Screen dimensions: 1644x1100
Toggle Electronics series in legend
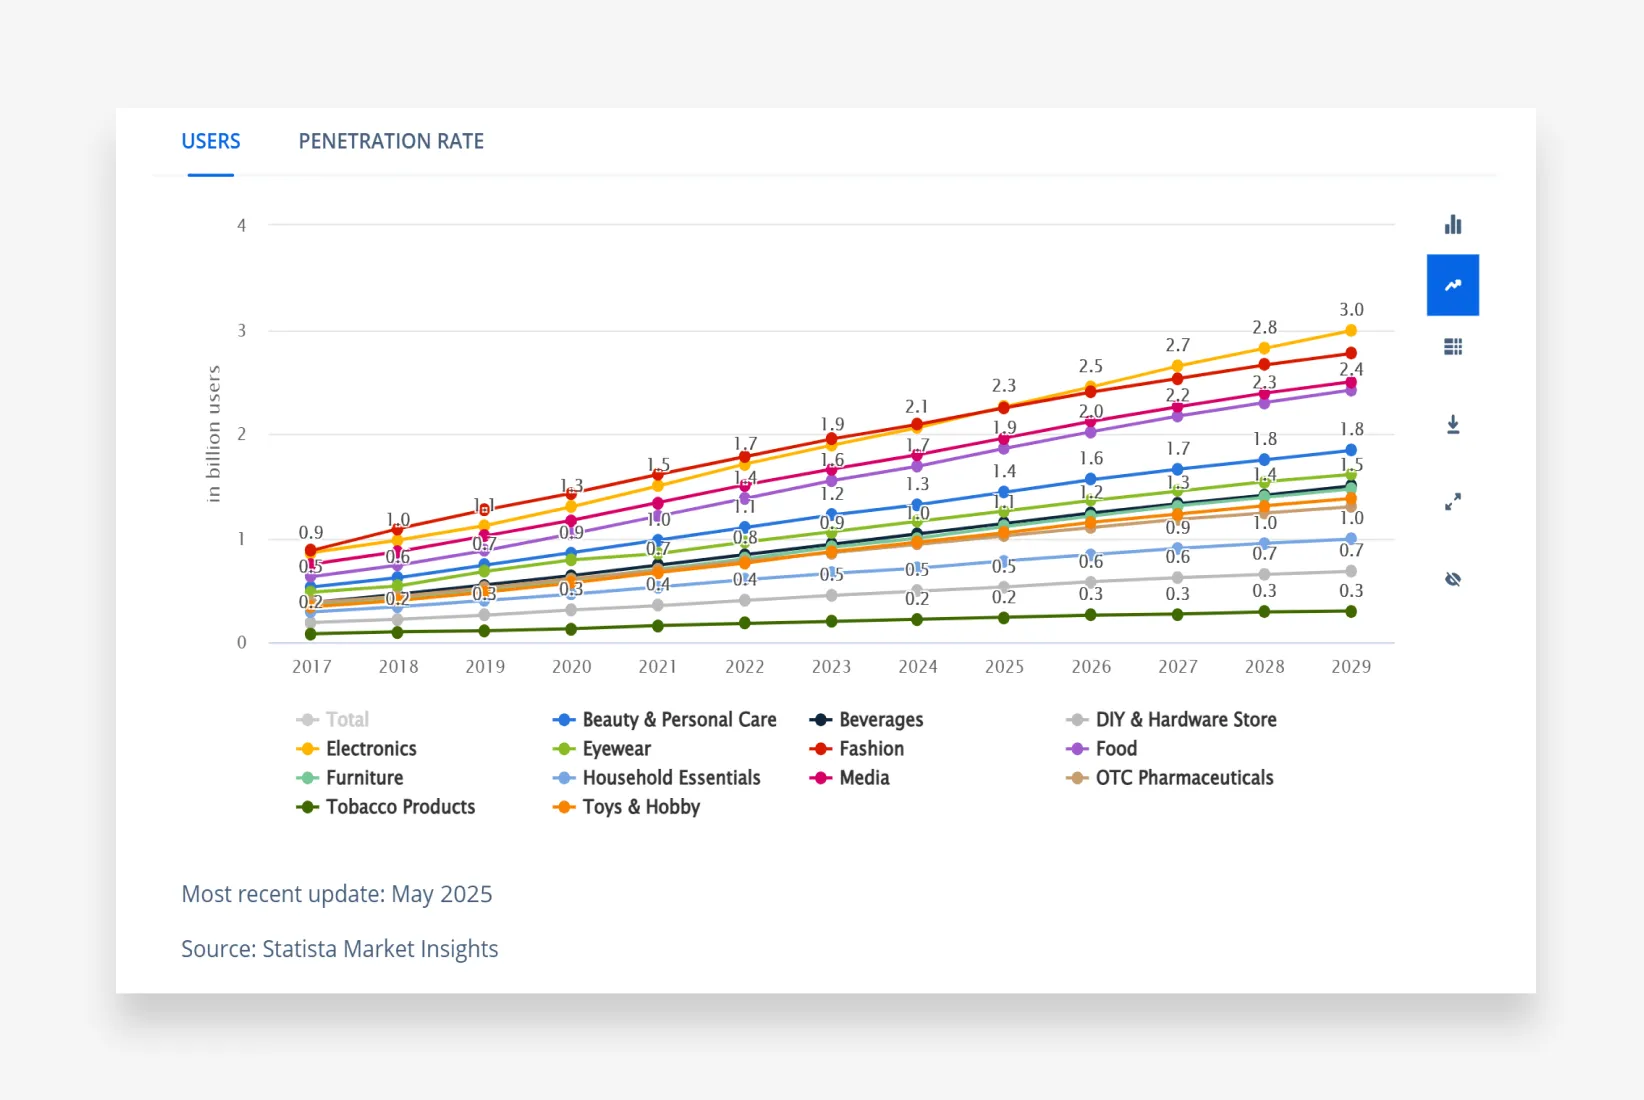coord(370,749)
